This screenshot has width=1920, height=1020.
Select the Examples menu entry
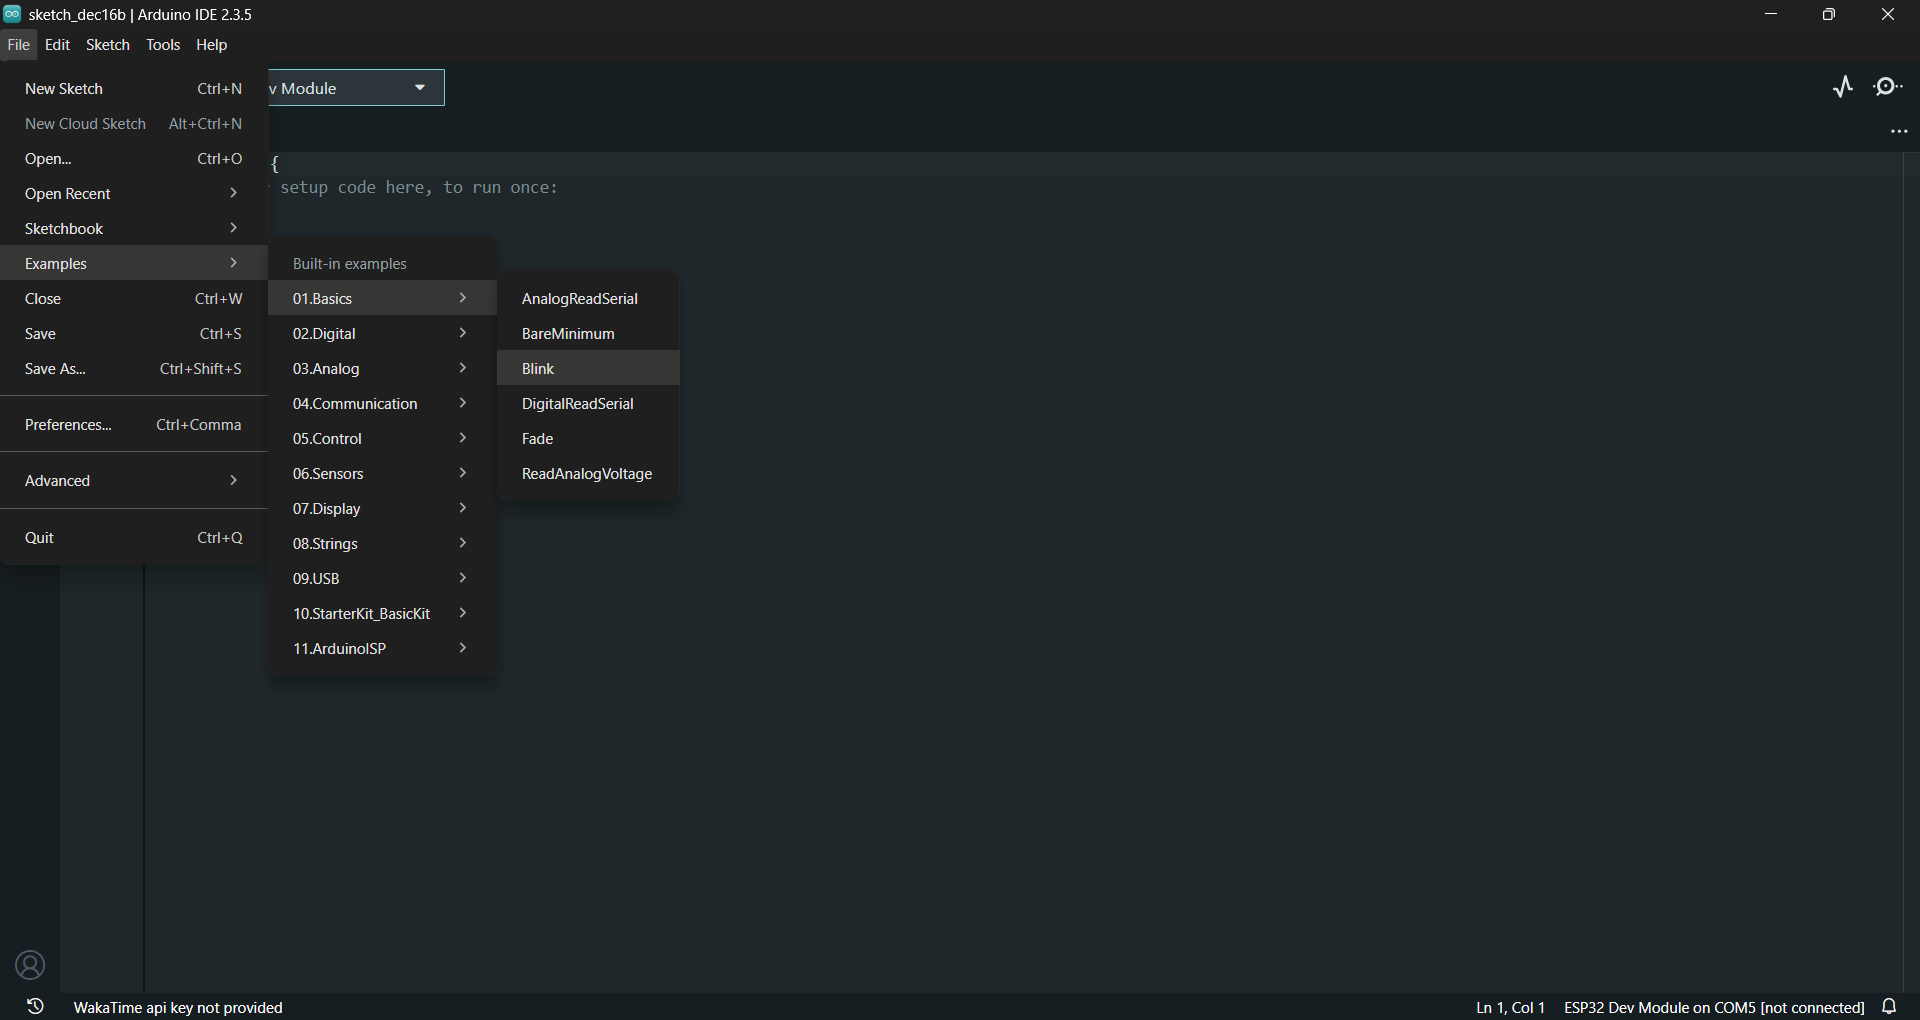[x=134, y=264]
